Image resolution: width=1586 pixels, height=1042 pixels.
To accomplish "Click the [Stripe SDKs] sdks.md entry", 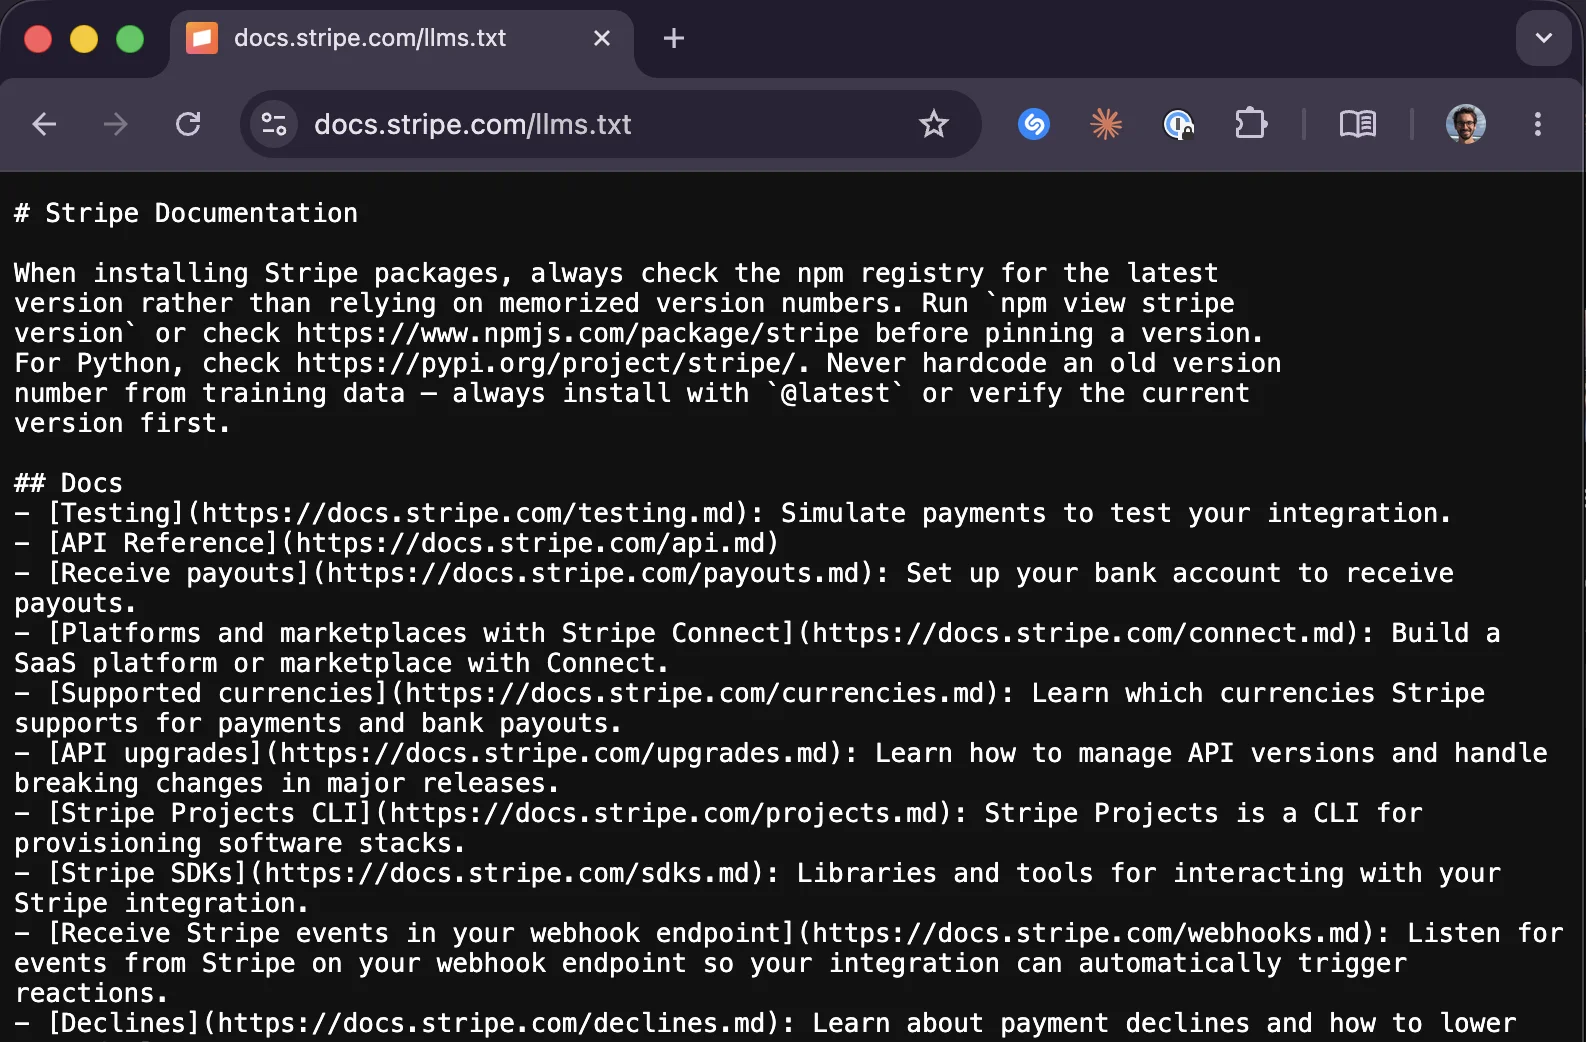I will pyautogui.click(x=757, y=888).
